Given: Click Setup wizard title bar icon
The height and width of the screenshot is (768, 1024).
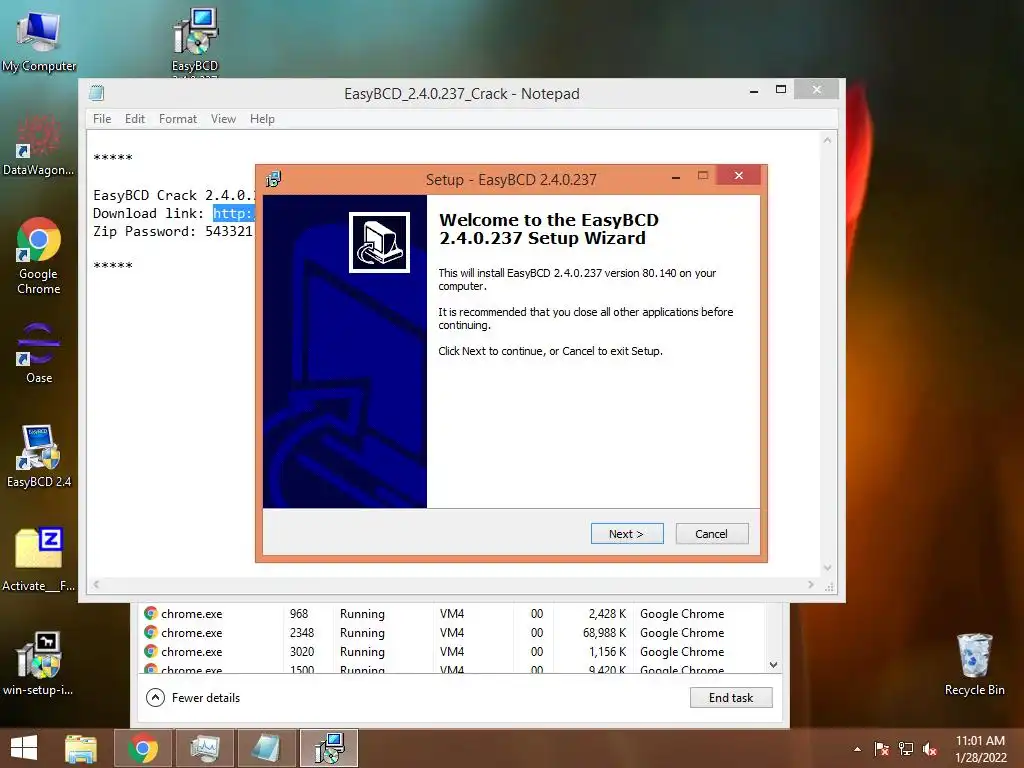Looking at the screenshot, I should pyautogui.click(x=273, y=179).
